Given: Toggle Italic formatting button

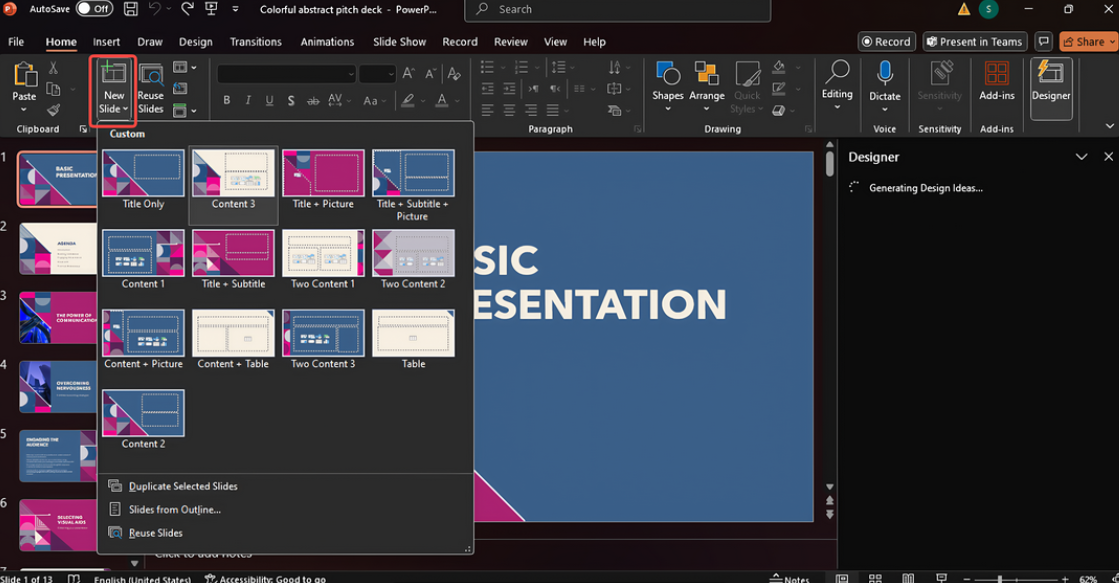Looking at the screenshot, I should coord(249,101).
